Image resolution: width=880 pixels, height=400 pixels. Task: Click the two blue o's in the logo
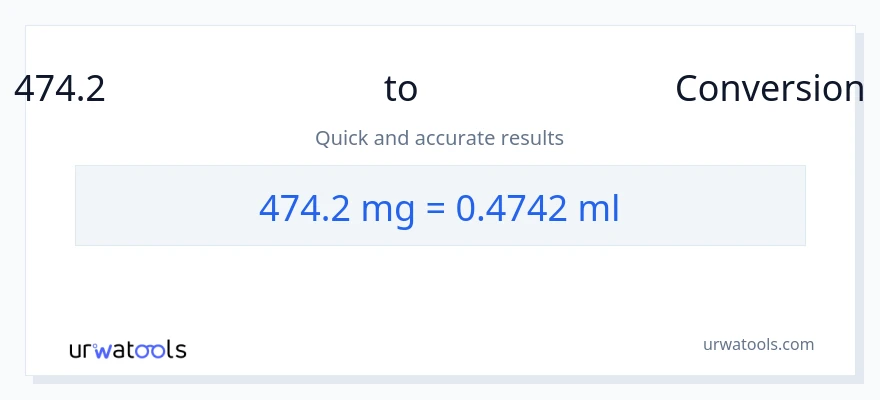click(150, 350)
